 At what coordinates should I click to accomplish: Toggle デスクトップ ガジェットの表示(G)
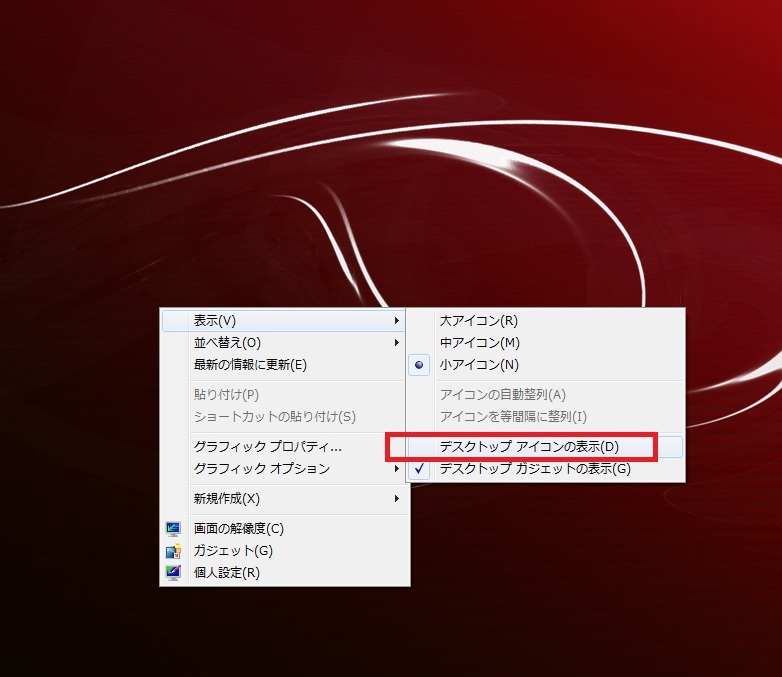tap(545, 468)
